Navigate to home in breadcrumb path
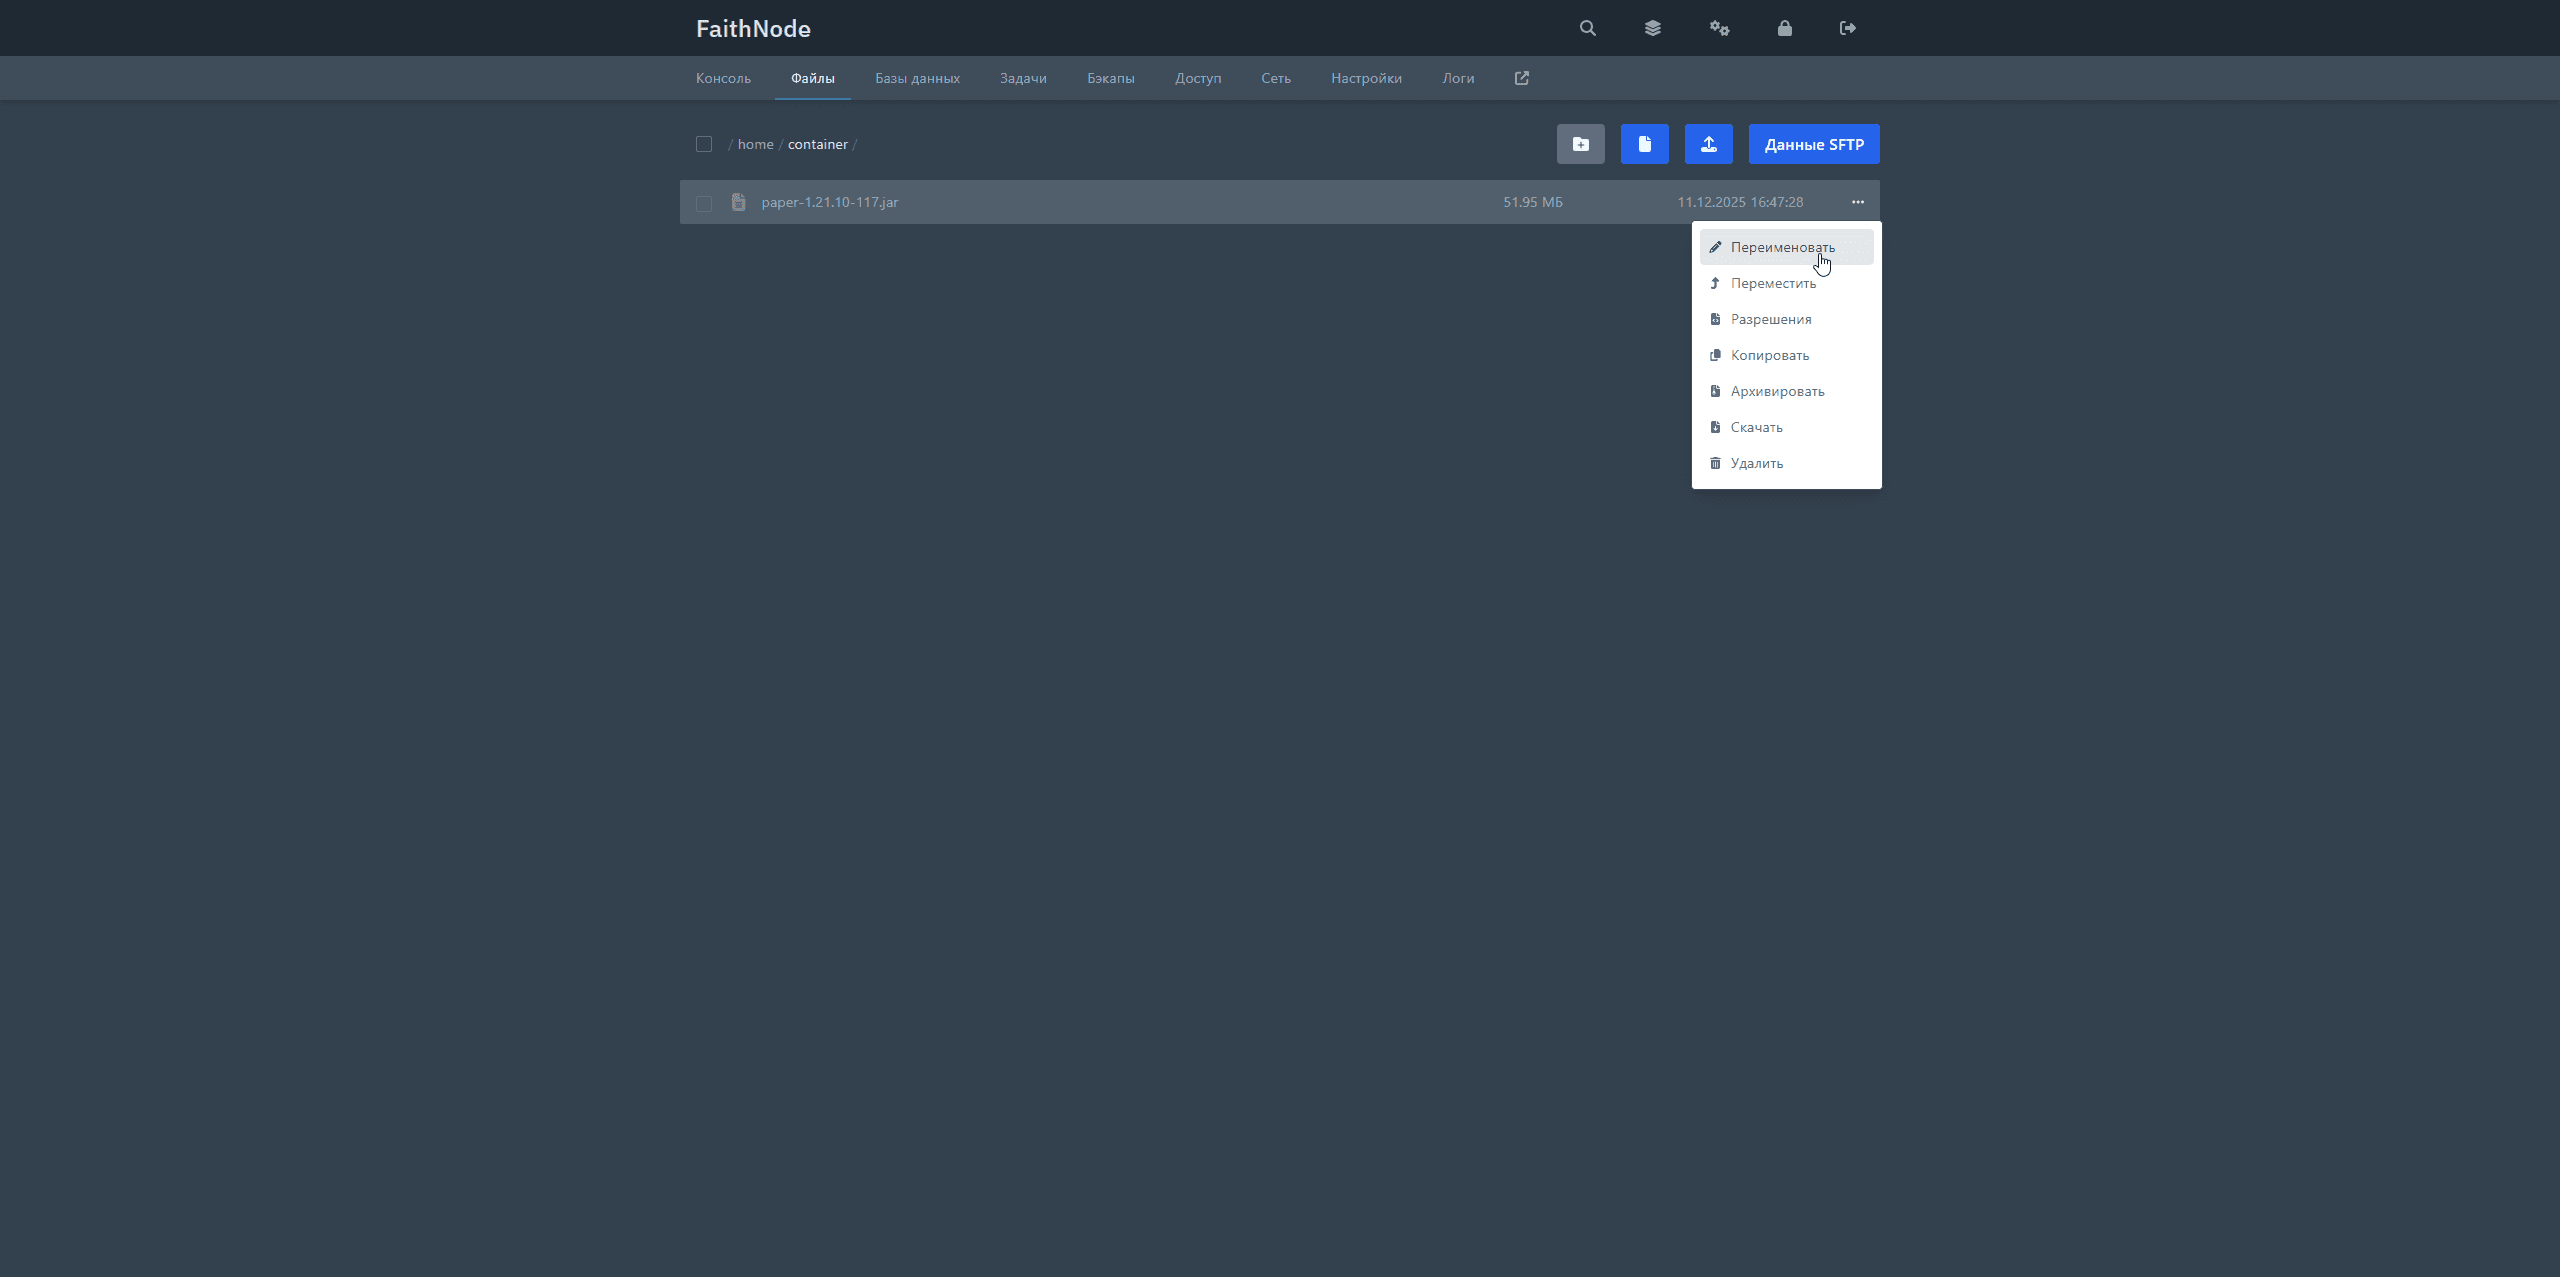2560x1277 pixels. click(755, 144)
